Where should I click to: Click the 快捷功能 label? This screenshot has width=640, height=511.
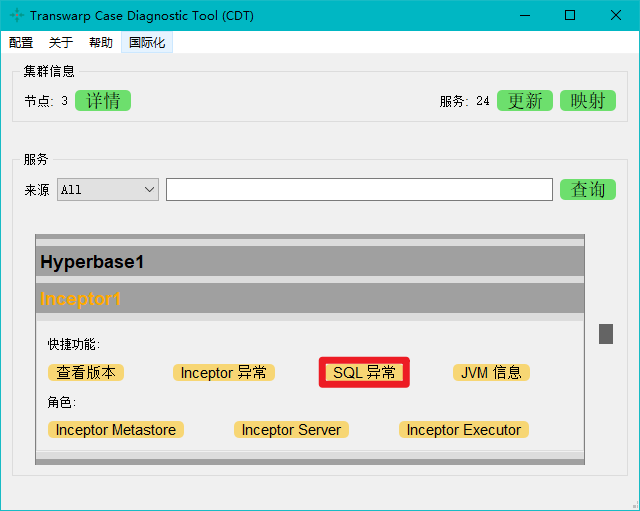73,344
